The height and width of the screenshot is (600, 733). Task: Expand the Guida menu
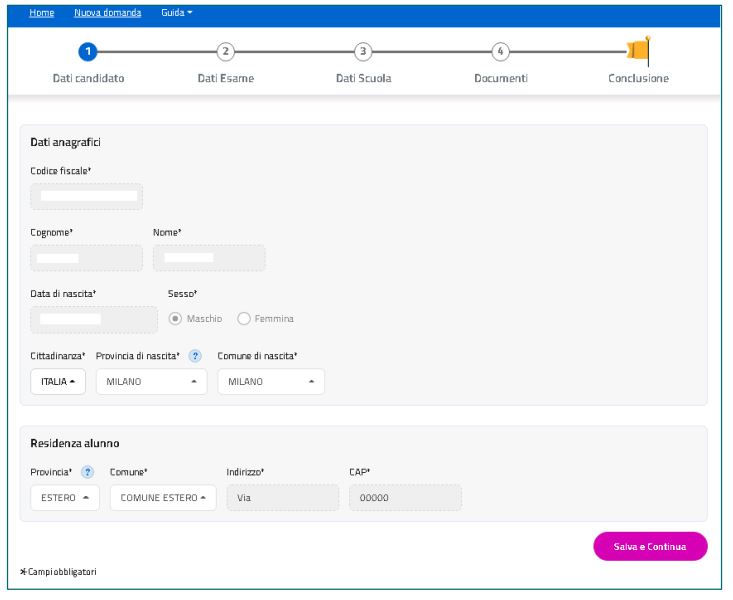pyautogui.click(x=177, y=13)
